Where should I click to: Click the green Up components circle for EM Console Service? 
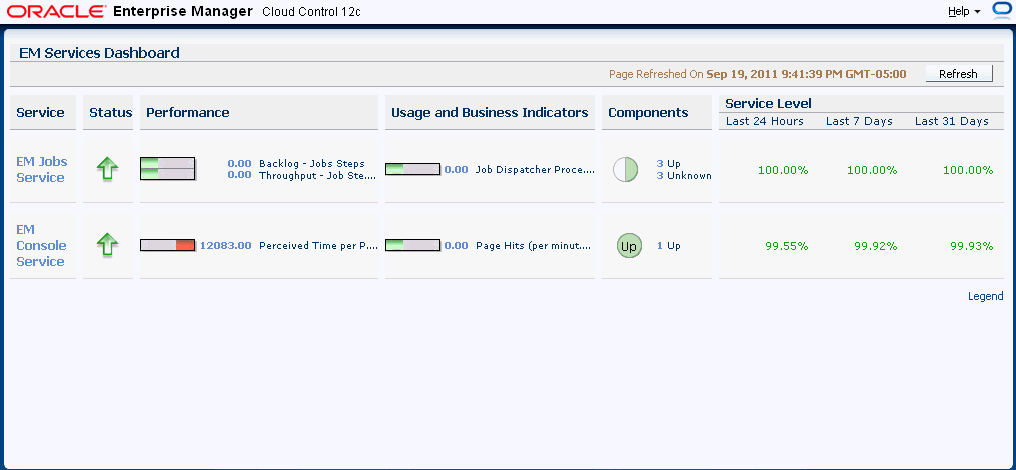(629, 246)
